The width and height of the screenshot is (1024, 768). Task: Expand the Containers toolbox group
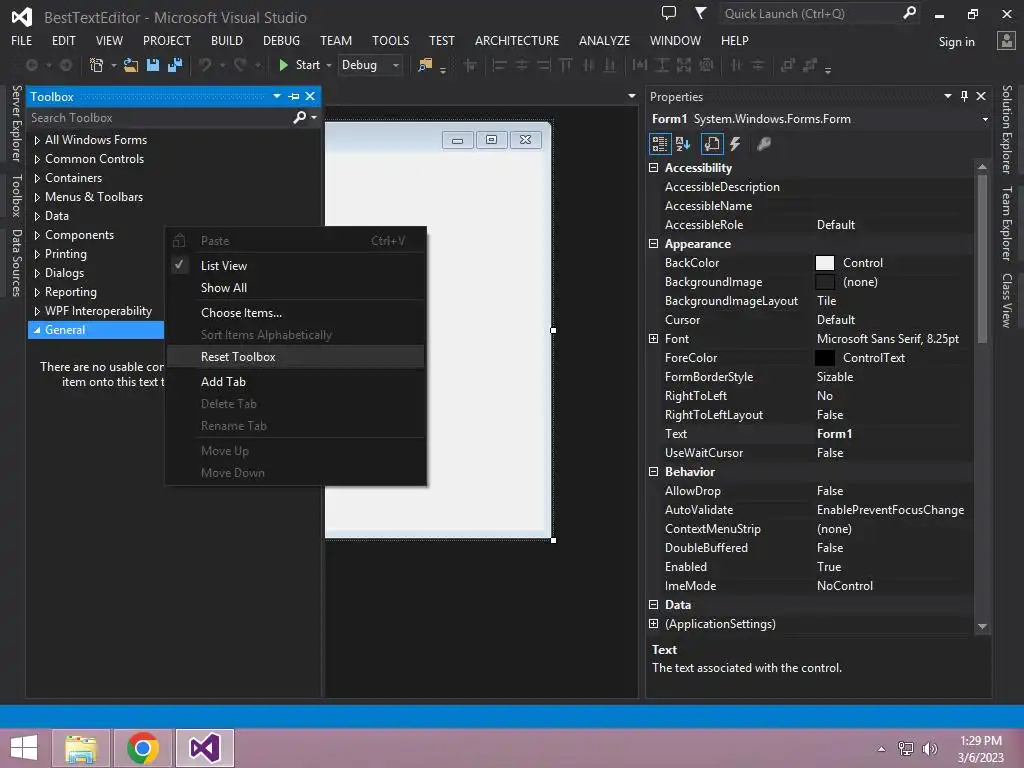(37, 178)
